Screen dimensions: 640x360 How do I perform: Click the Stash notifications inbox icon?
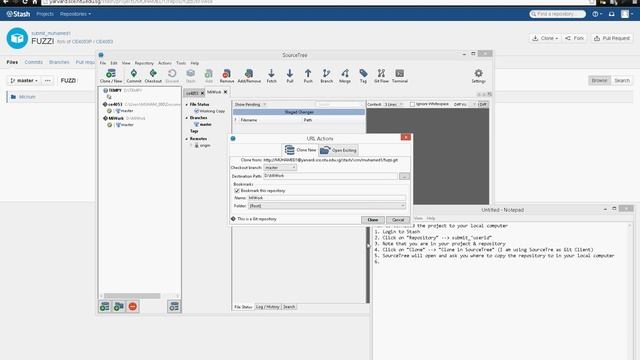pyautogui.click(x=611, y=14)
